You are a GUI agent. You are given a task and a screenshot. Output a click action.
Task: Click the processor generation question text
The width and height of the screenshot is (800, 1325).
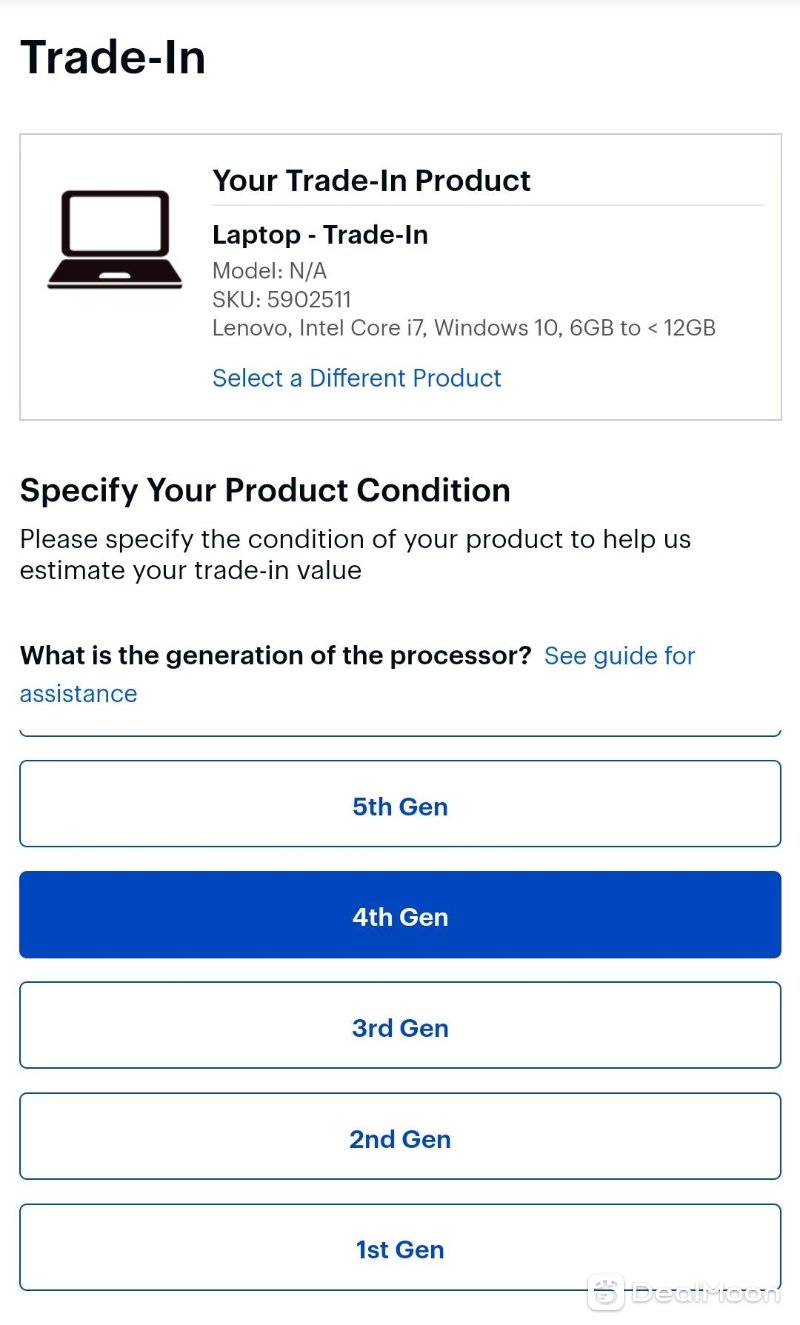(x=276, y=656)
